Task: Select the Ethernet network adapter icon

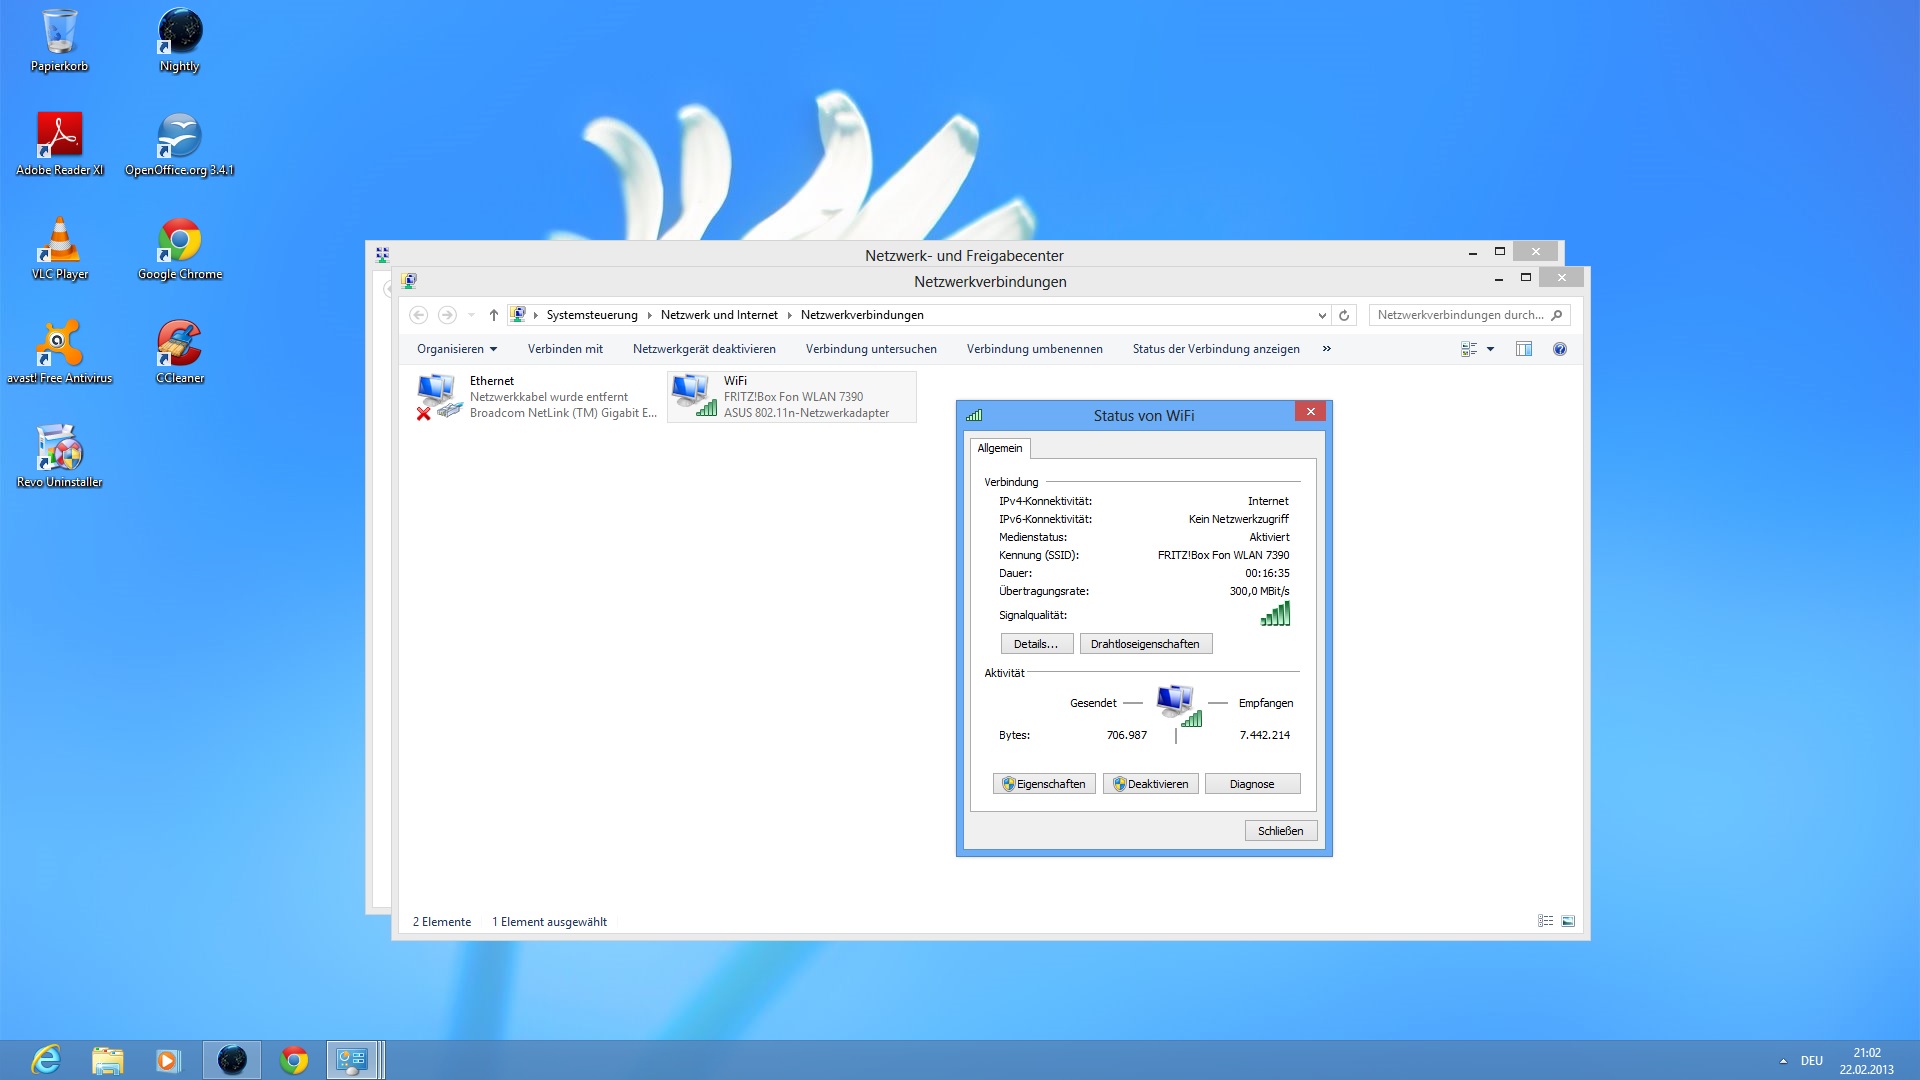Action: point(438,396)
